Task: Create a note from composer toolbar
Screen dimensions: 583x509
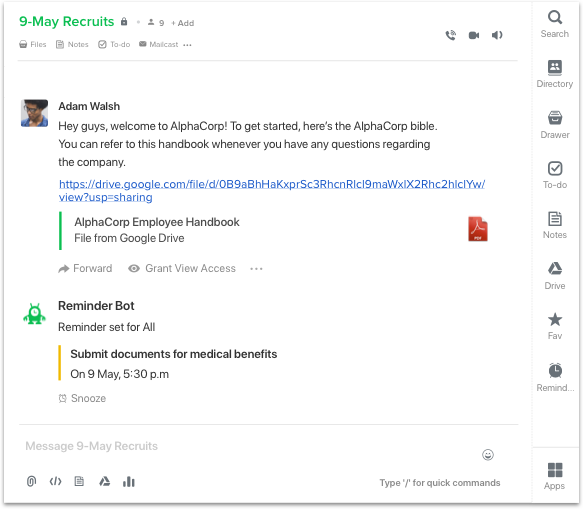Action: (79, 481)
